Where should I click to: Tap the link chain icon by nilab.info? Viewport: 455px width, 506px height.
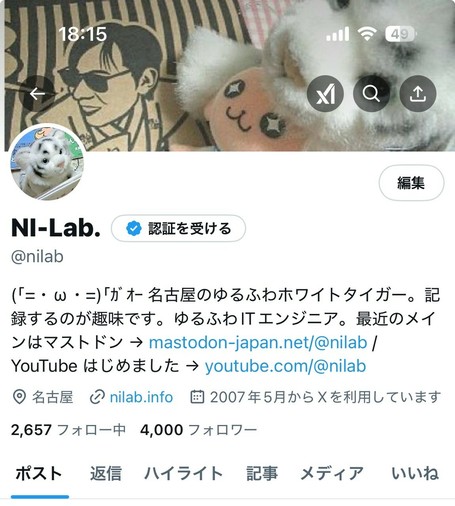(97, 397)
